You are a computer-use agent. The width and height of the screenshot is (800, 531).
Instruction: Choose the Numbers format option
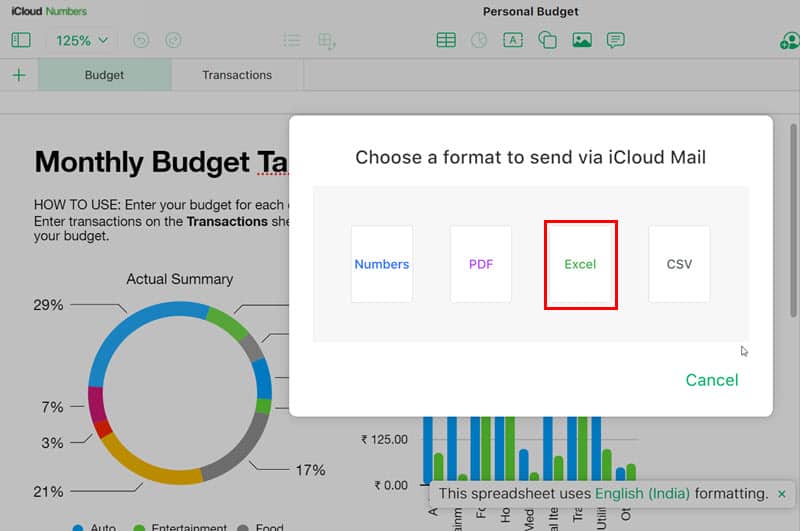coord(382,264)
